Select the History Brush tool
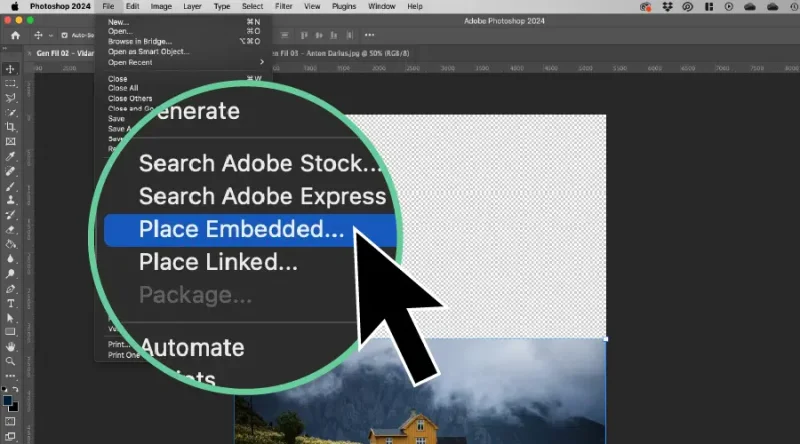 [10, 215]
